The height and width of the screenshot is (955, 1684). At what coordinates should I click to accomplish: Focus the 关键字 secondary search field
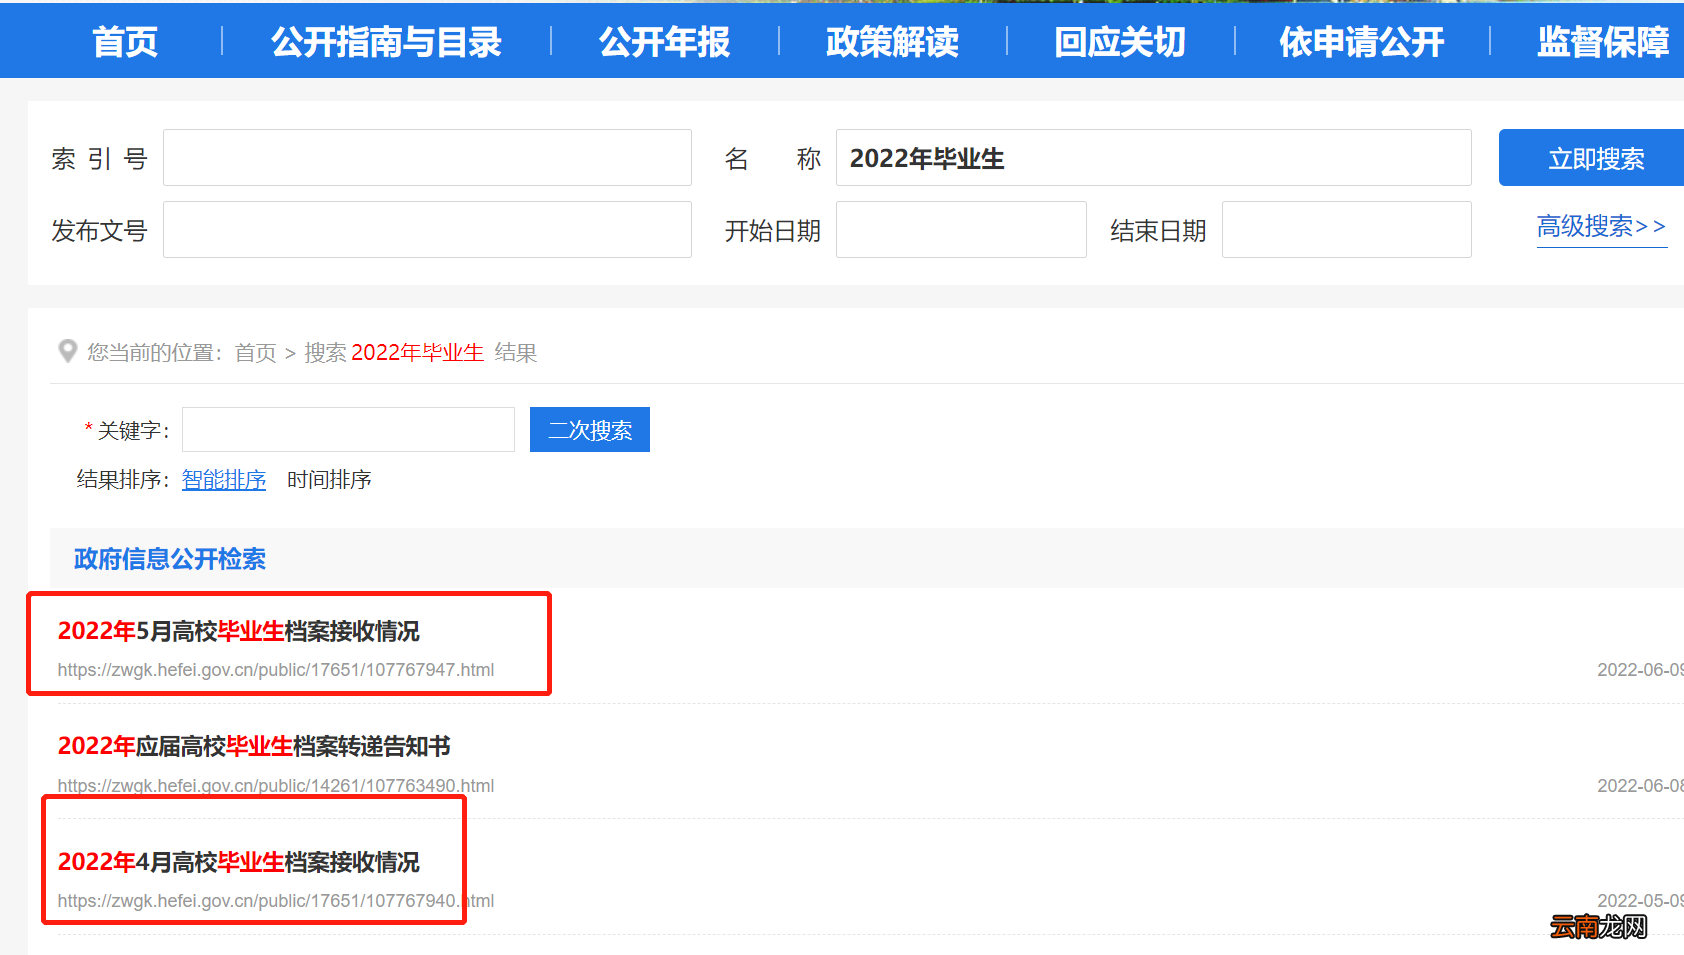[348, 429]
